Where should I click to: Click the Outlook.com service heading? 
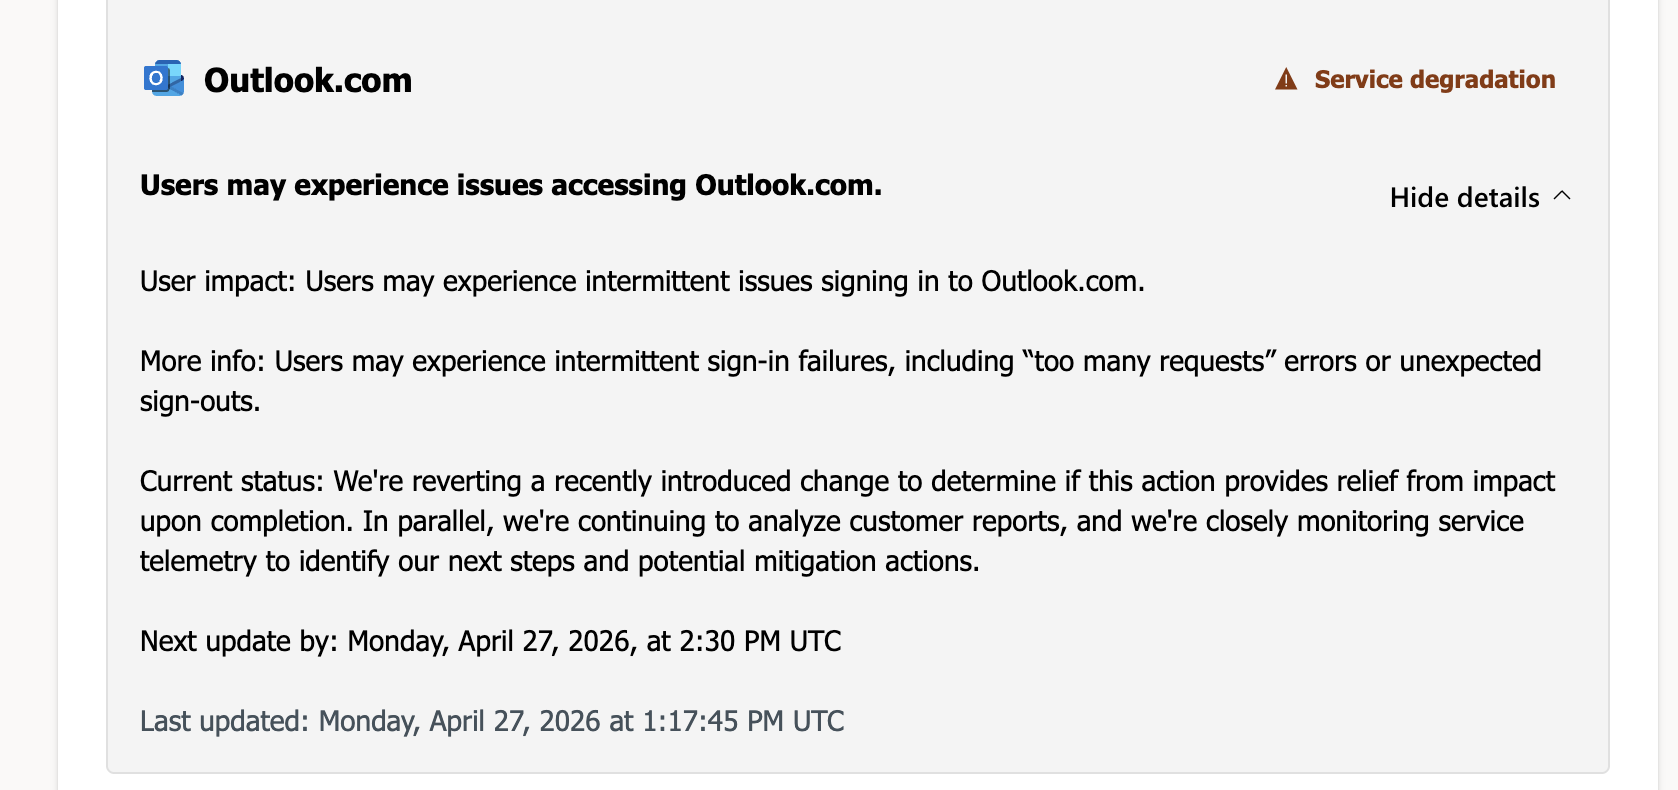point(308,80)
